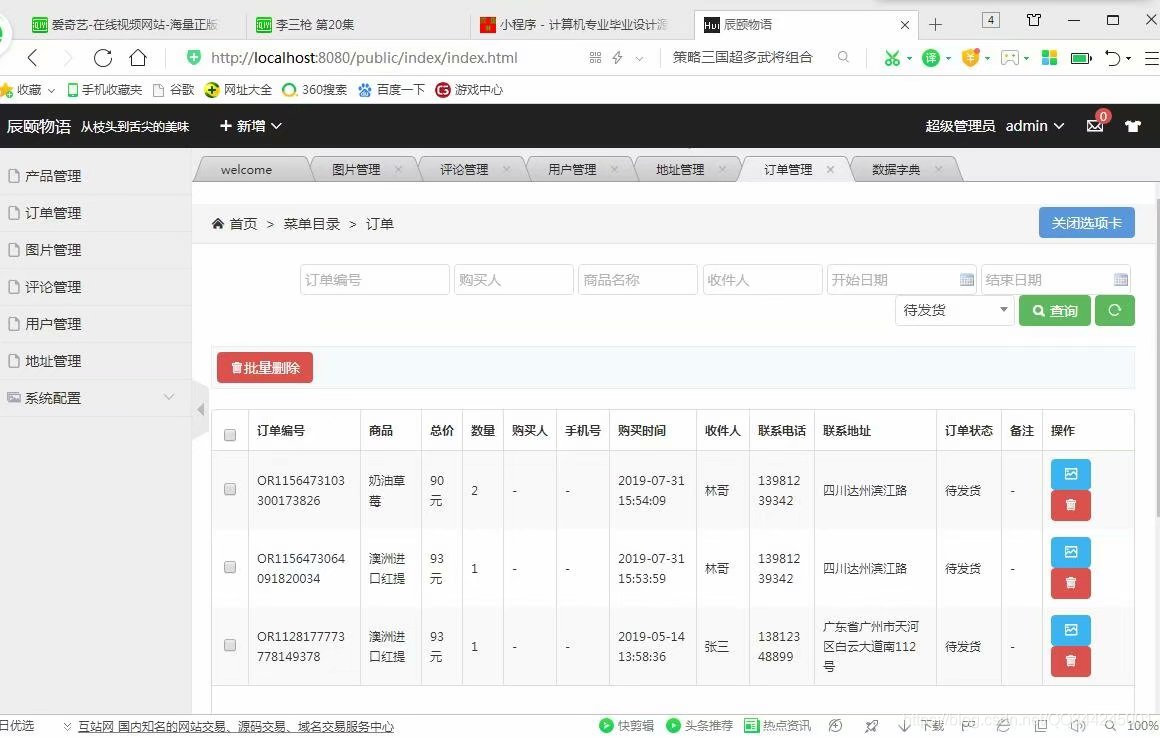Click the t-shirt skin theme icon
1160x738 pixels.
pos(1133,126)
